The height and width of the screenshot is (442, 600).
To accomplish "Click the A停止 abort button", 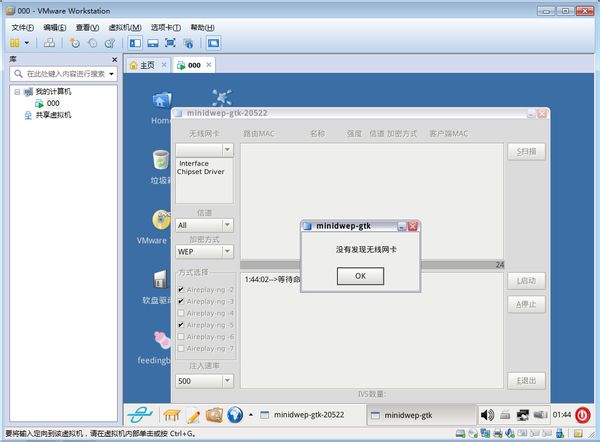I will (527, 304).
